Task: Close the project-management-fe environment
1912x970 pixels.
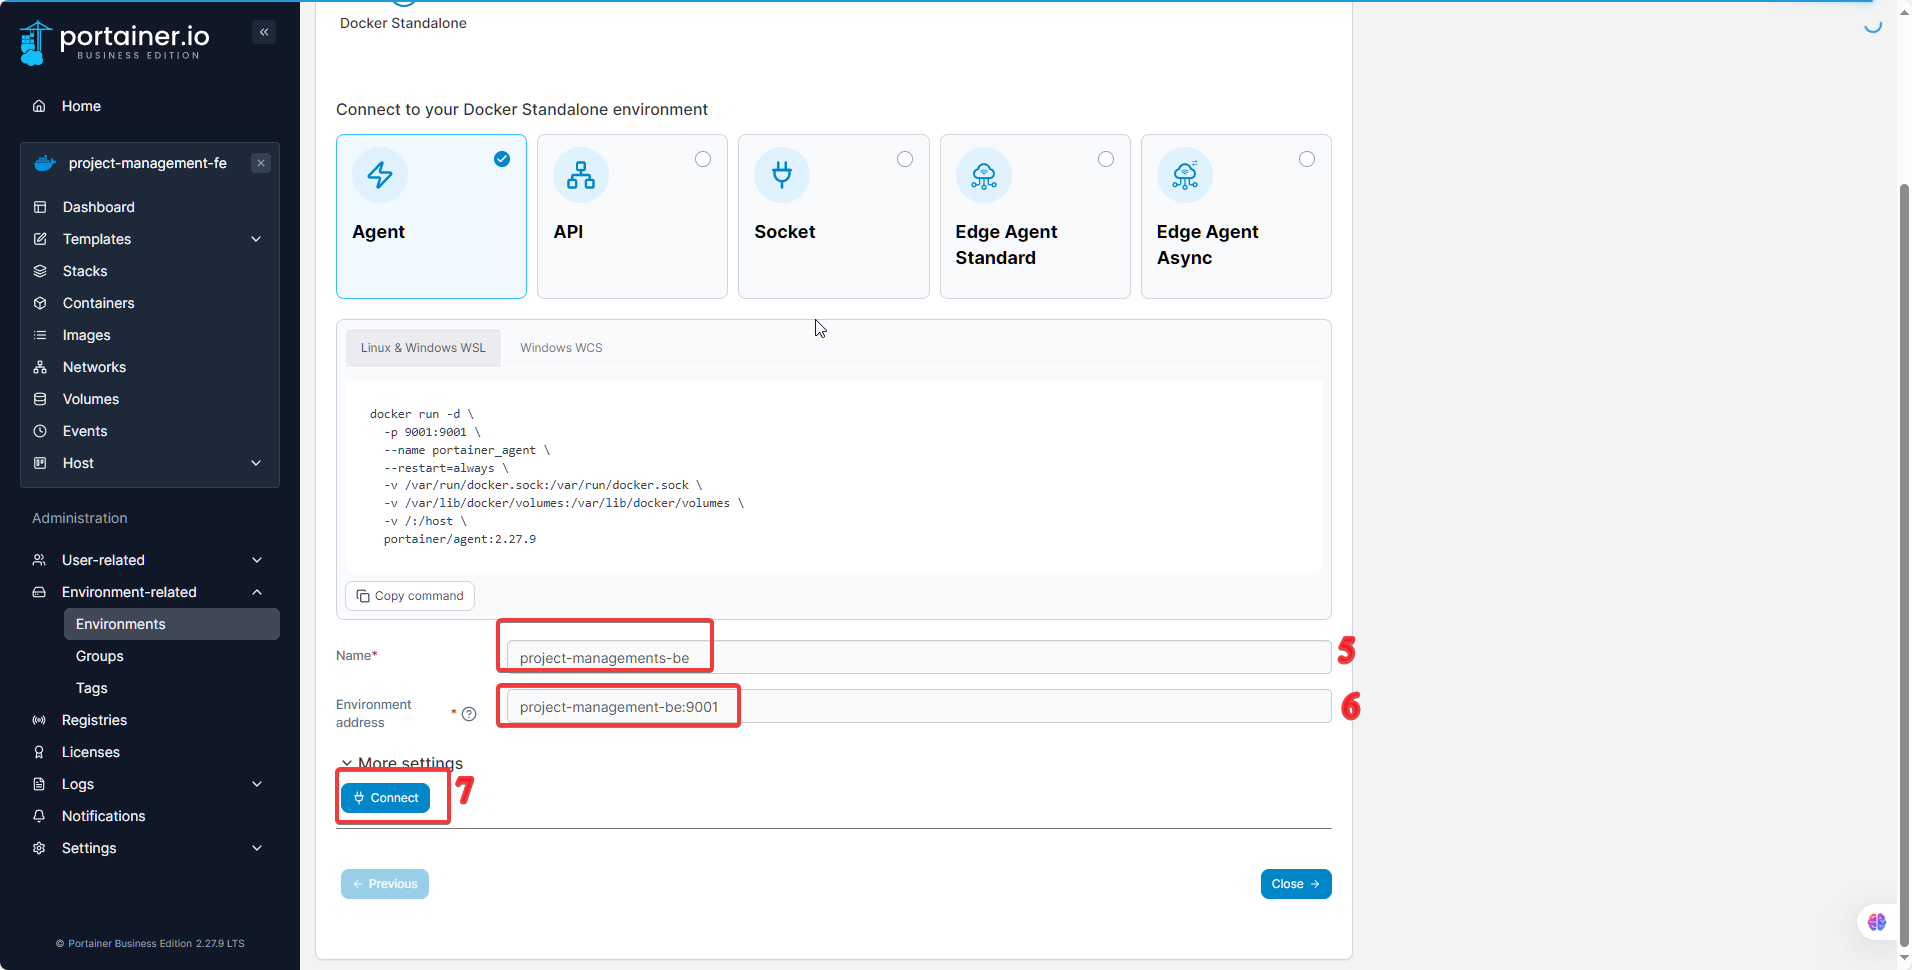Action: [261, 163]
